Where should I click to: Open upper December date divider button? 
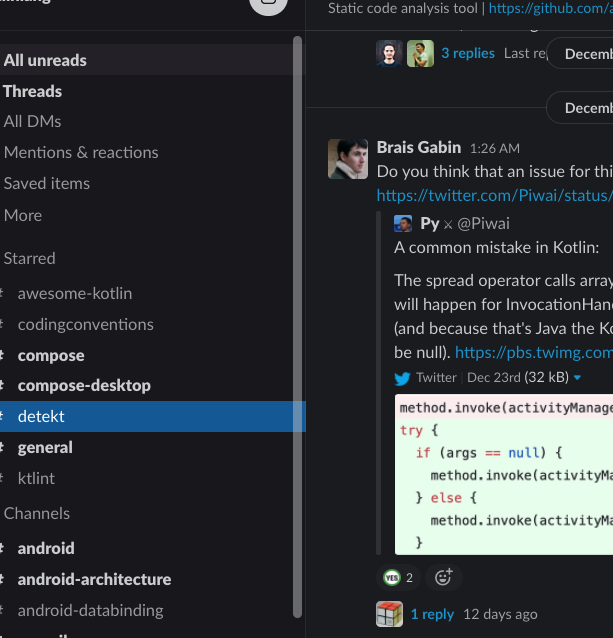point(580,54)
